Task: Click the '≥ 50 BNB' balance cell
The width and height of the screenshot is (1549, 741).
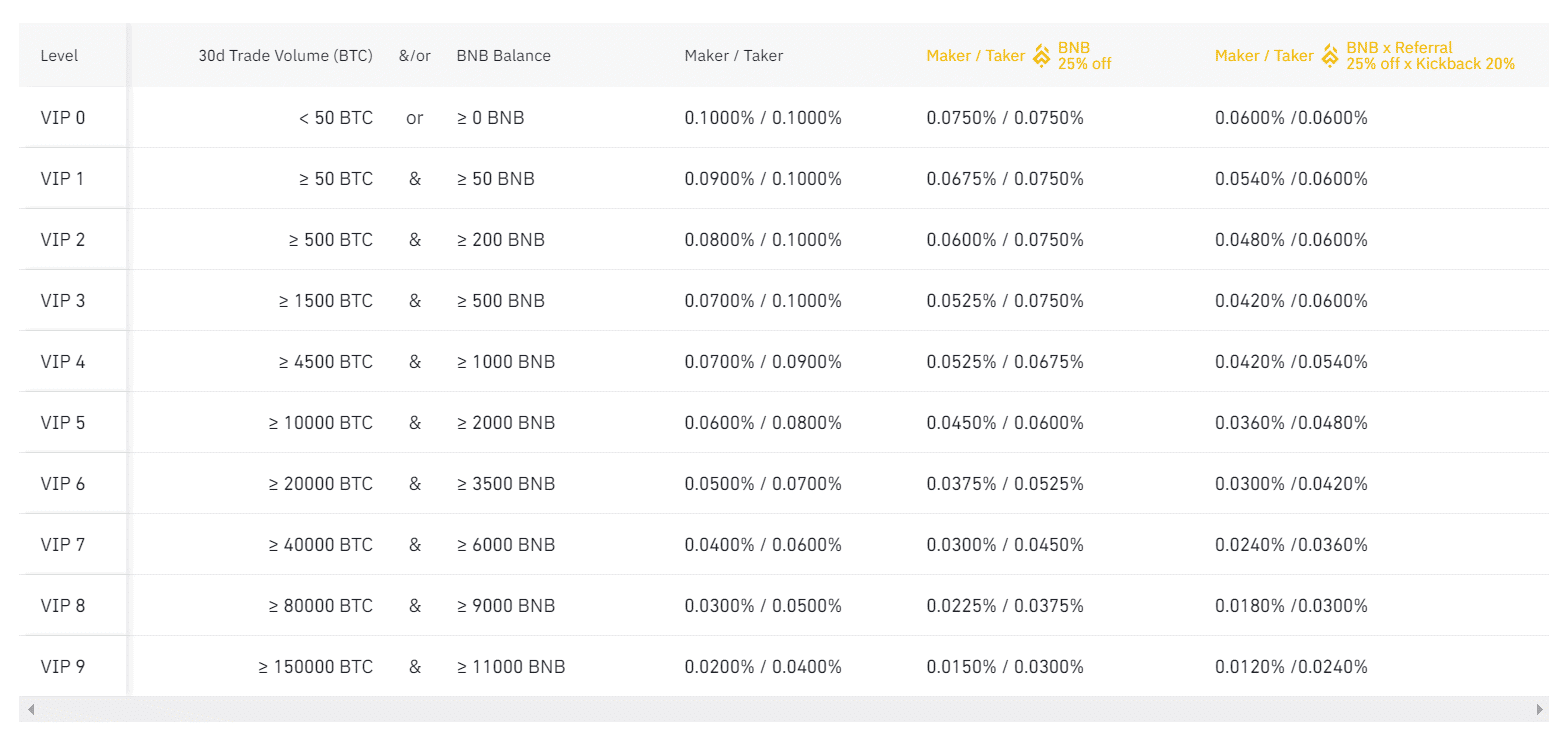Action: pyautogui.click(x=496, y=179)
